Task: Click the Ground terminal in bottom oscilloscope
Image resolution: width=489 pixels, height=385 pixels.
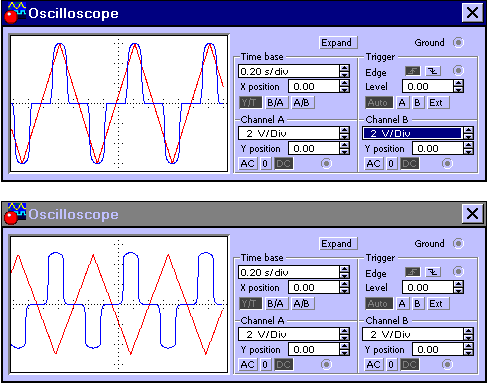Action: click(x=458, y=244)
